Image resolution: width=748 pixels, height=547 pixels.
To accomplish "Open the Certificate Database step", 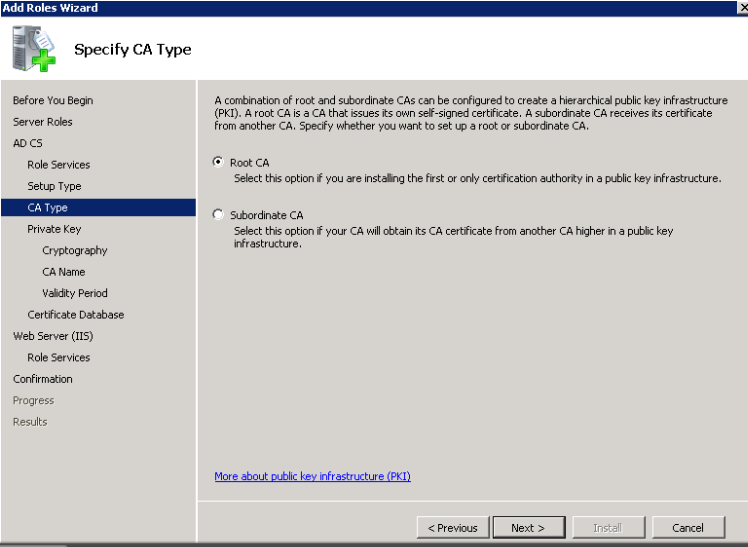I will point(75,315).
